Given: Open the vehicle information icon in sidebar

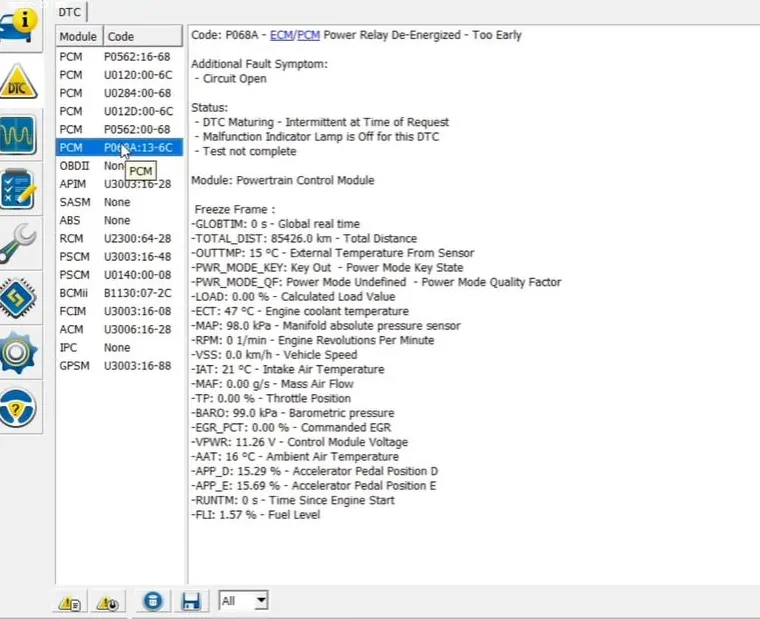Looking at the screenshot, I should (x=20, y=22).
